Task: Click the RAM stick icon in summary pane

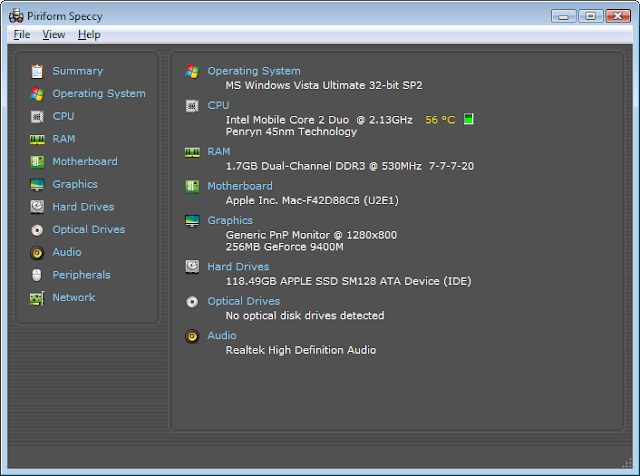Action: point(192,152)
